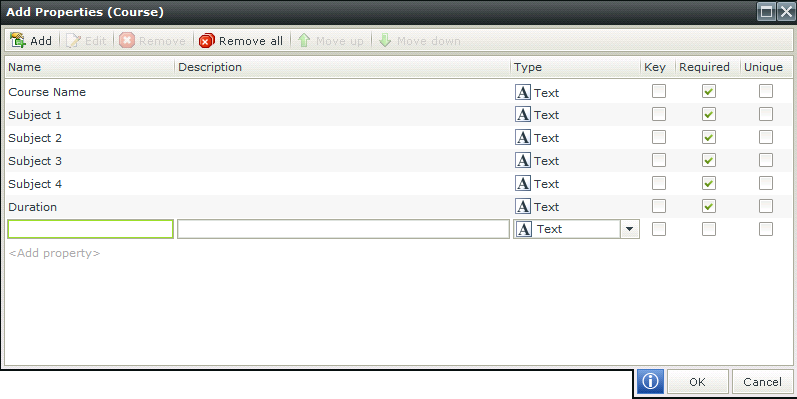797x399 pixels.
Task: Check Required for the new property row
Action: coord(709,229)
